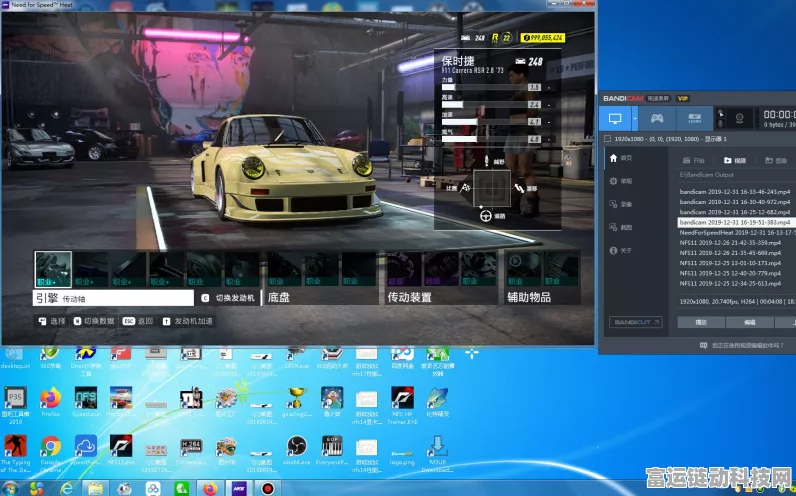The width and height of the screenshot is (796, 496).
Task: Click the 返回 ESC back prompt
Action: (138, 321)
